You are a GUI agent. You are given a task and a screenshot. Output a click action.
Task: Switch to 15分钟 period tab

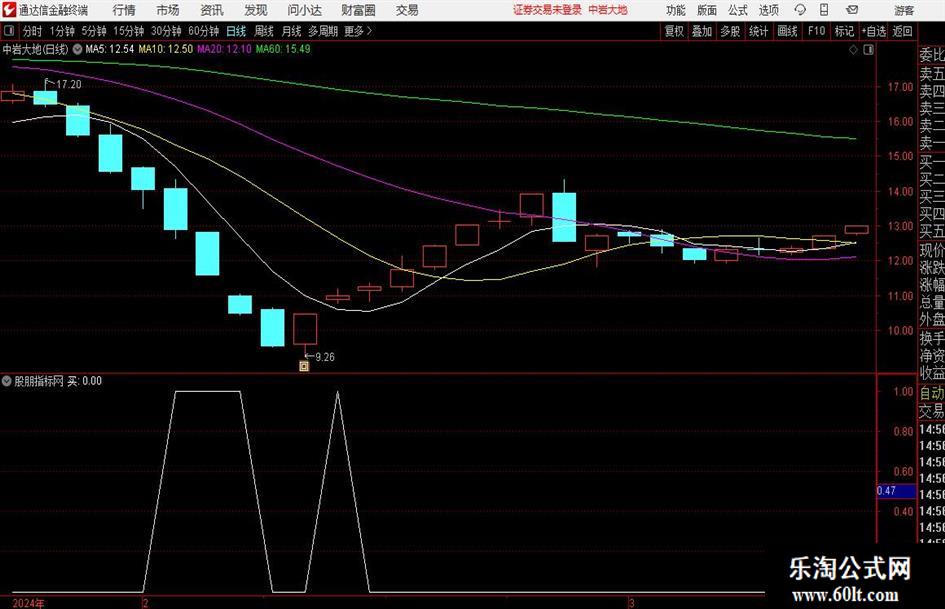[128, 31]
